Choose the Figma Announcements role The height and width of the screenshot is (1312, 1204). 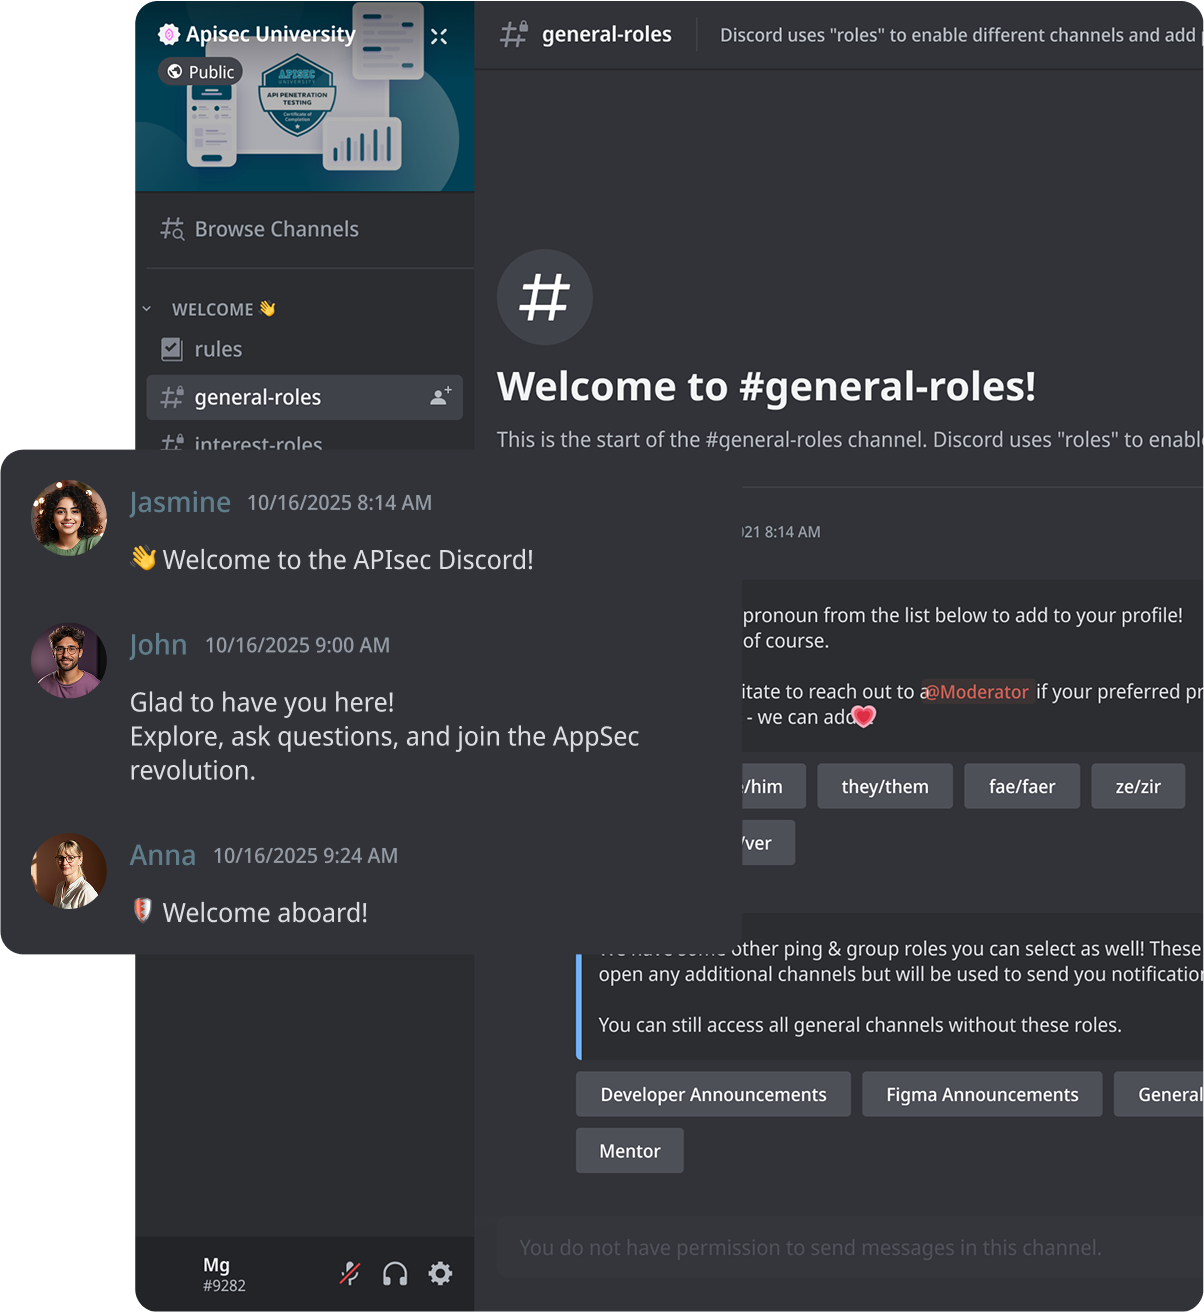(x=982, y=1094)
